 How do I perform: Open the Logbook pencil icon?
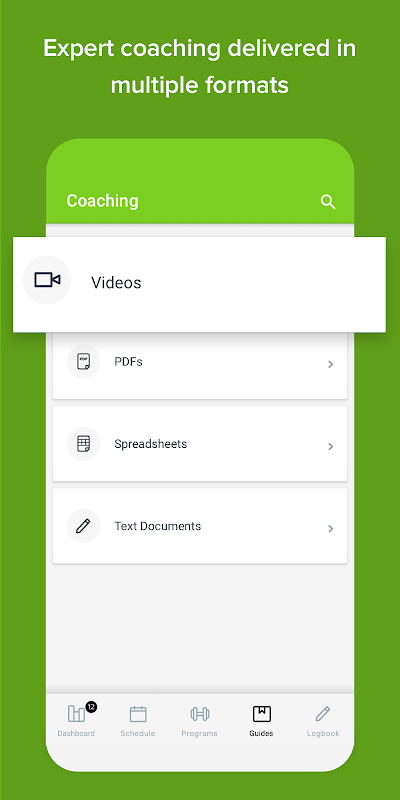tap(322, 713)
